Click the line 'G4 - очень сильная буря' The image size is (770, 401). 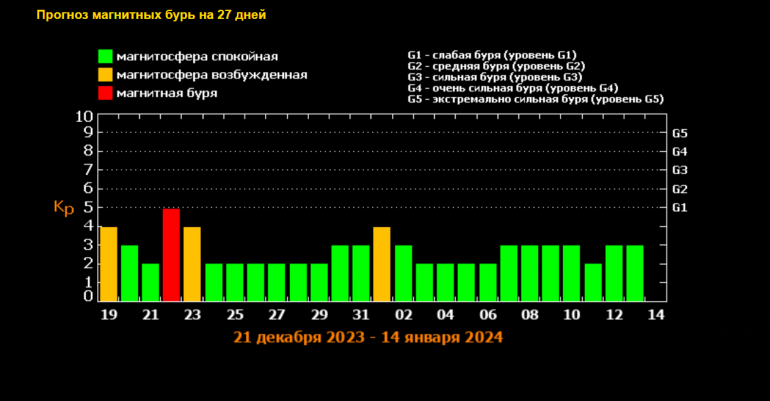513,88
